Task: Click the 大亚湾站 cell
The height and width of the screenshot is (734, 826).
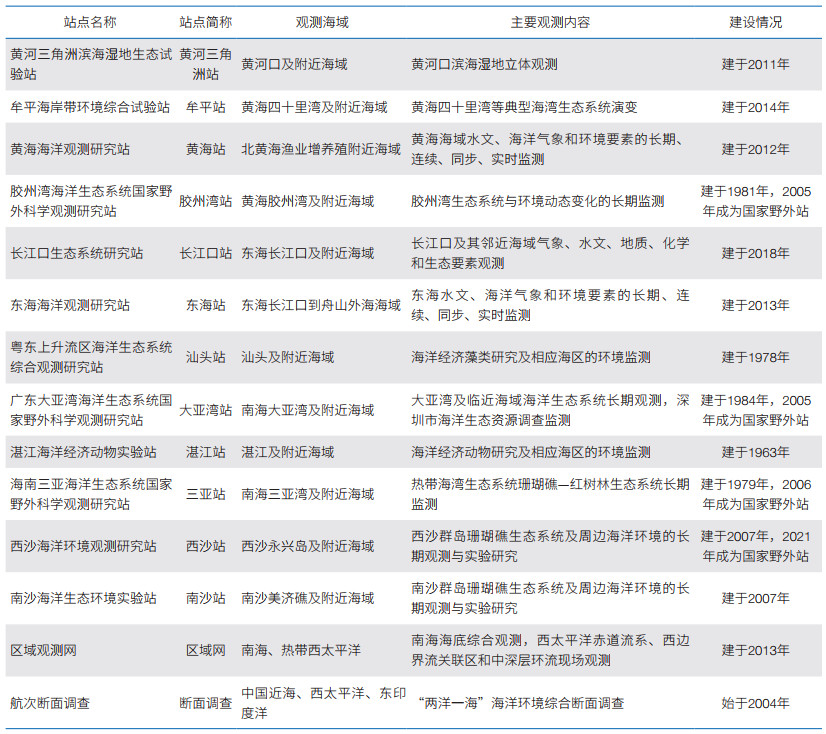Action: 205,410
